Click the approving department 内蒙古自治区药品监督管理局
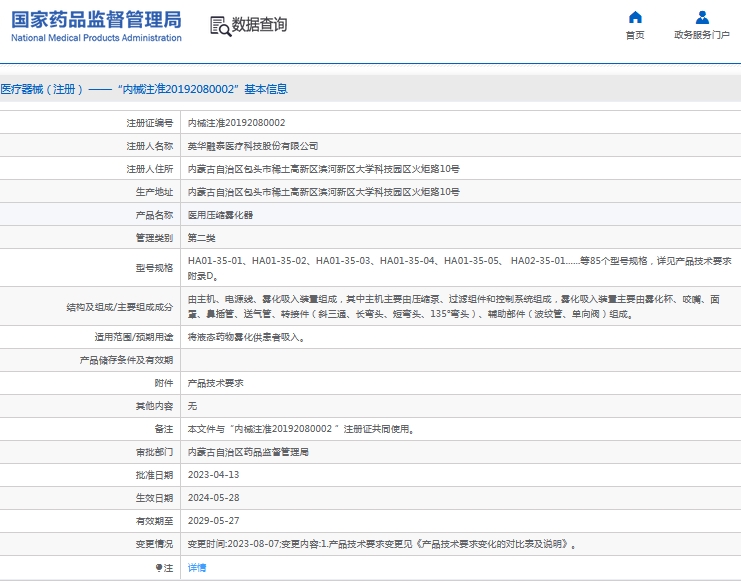 point(248,452)
